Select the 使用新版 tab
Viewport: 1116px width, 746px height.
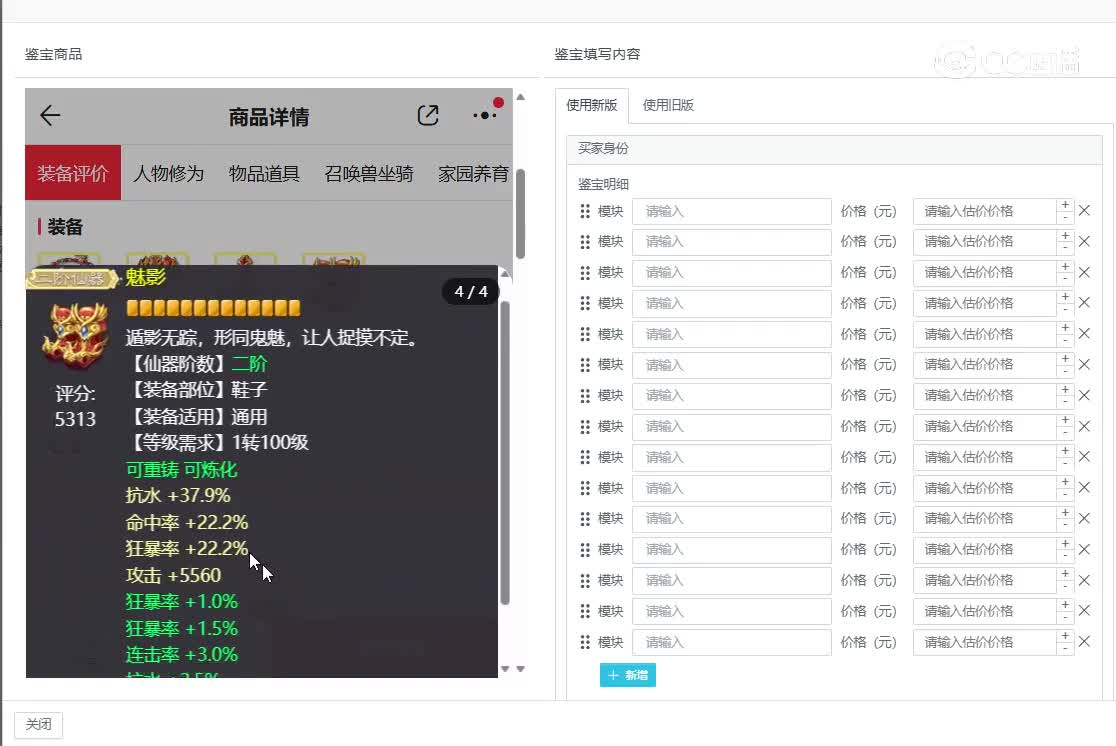tap(591, 105)
